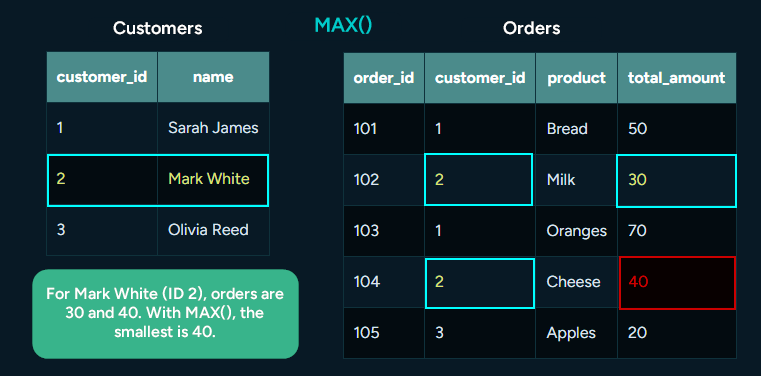761x376 pixels.
Task: Click the total_amount column header
Action: point(677,78)
